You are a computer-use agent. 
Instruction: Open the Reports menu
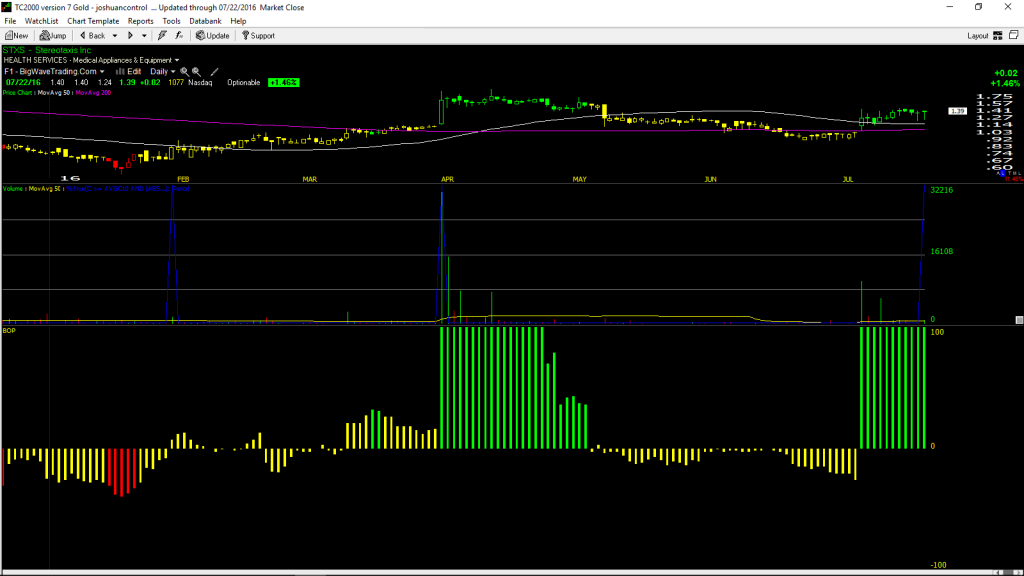pyautogui.click(x=140, y=22)
